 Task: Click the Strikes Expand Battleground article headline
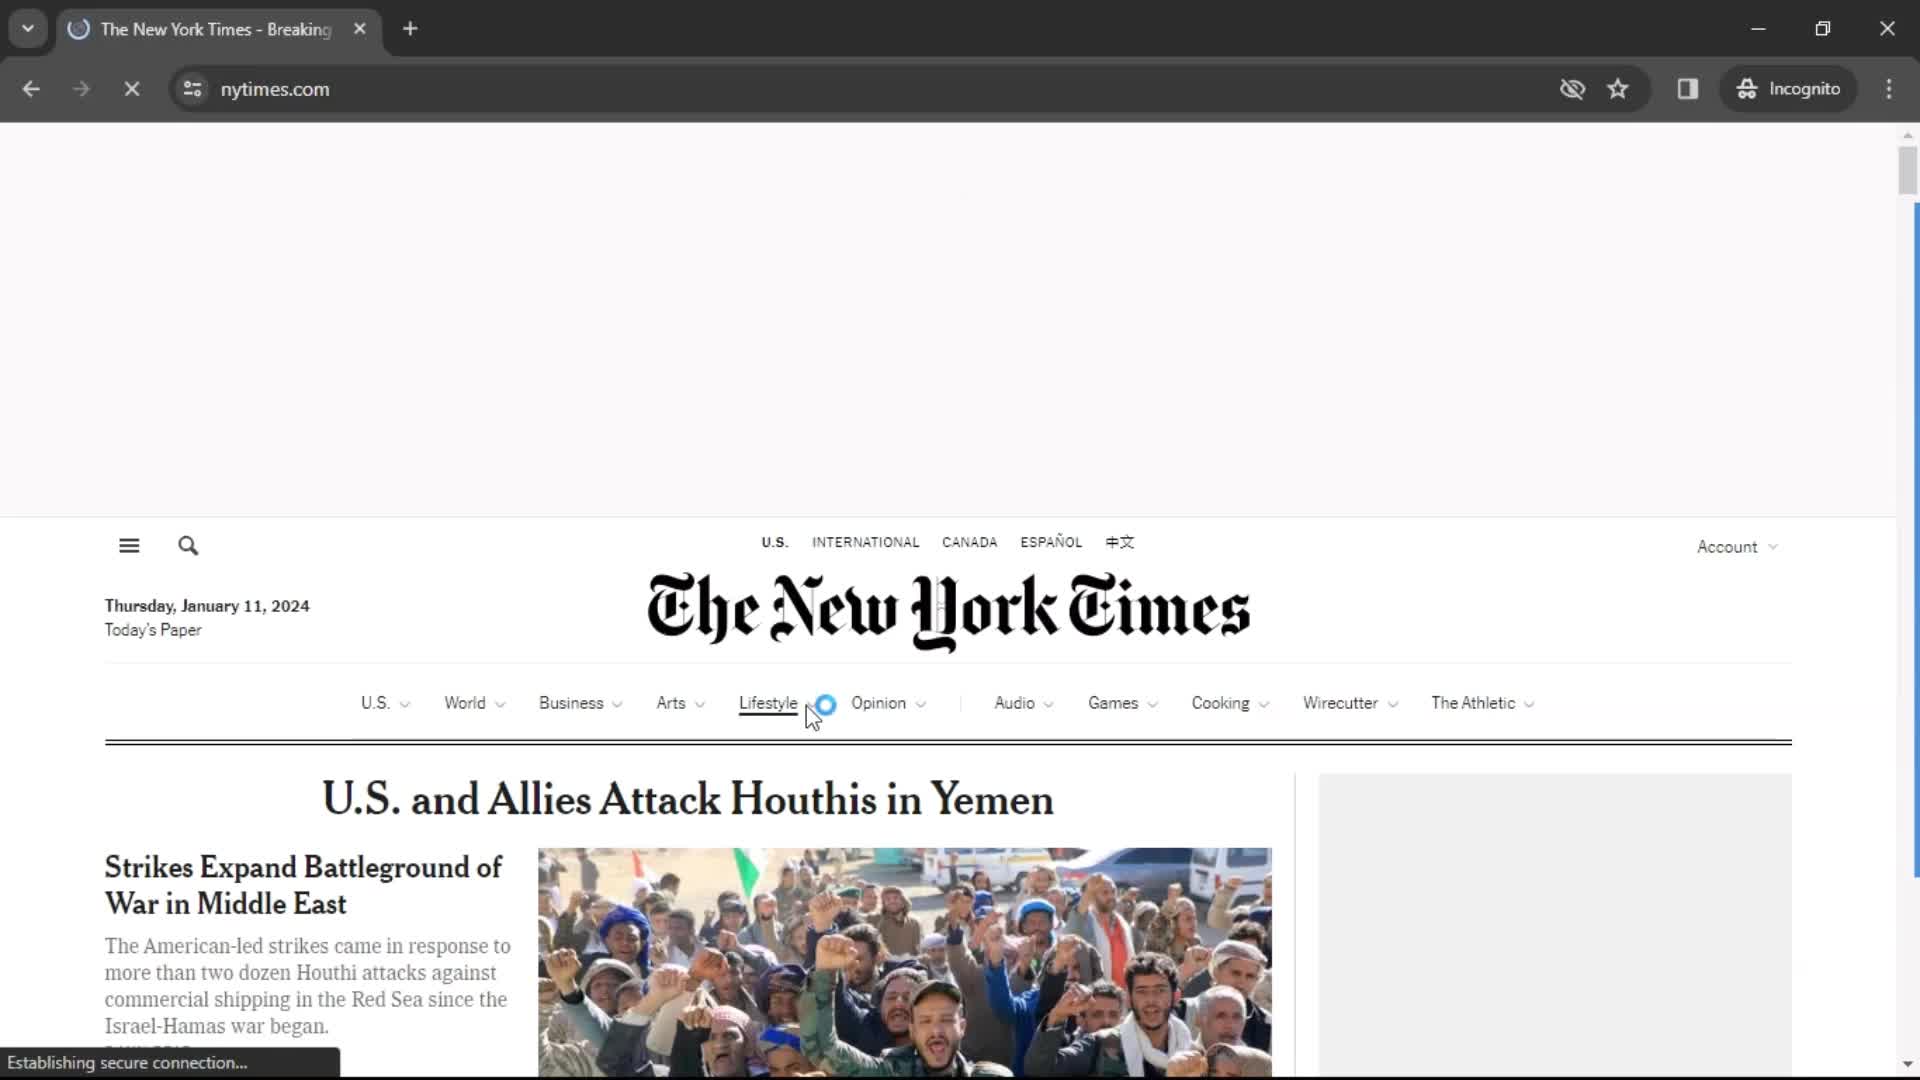[x=302, y=885]
